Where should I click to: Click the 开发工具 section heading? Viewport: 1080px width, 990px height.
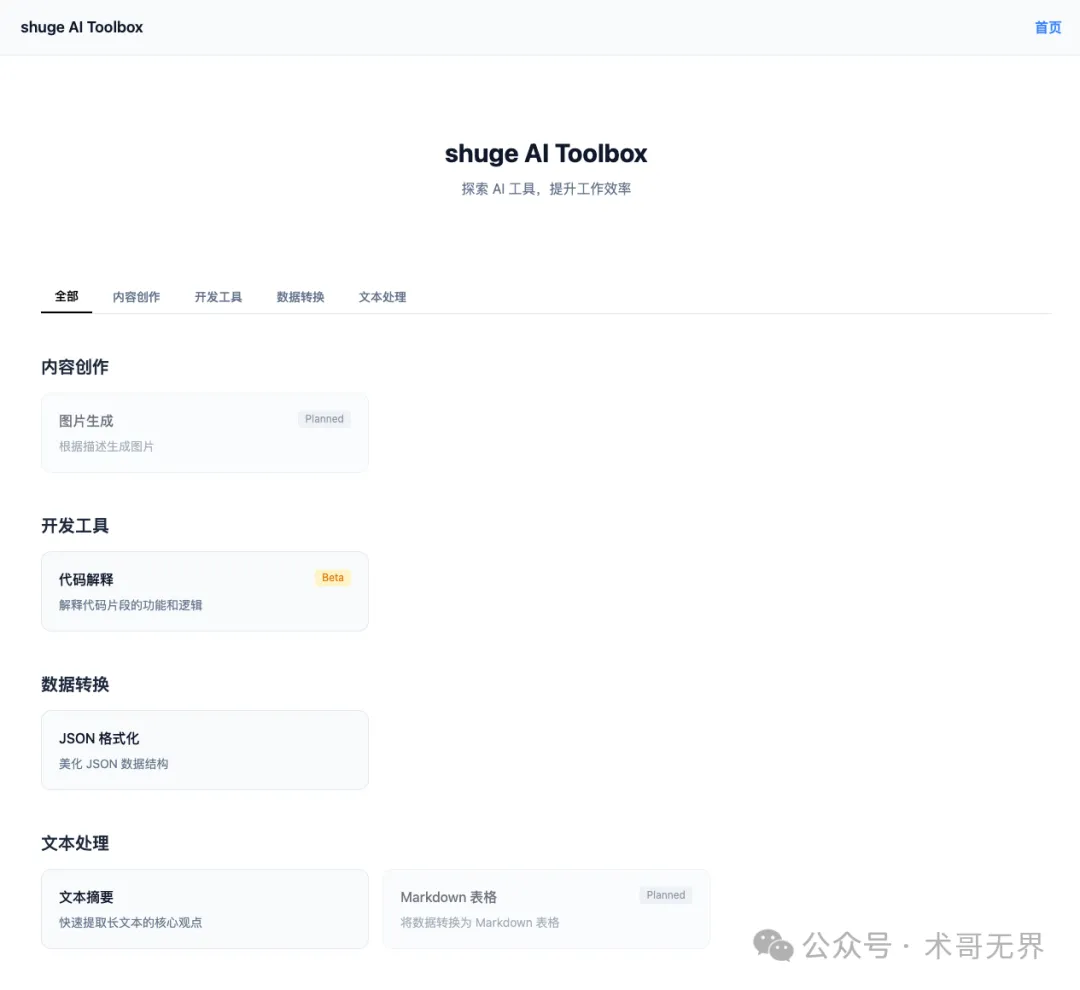(75, 526)
